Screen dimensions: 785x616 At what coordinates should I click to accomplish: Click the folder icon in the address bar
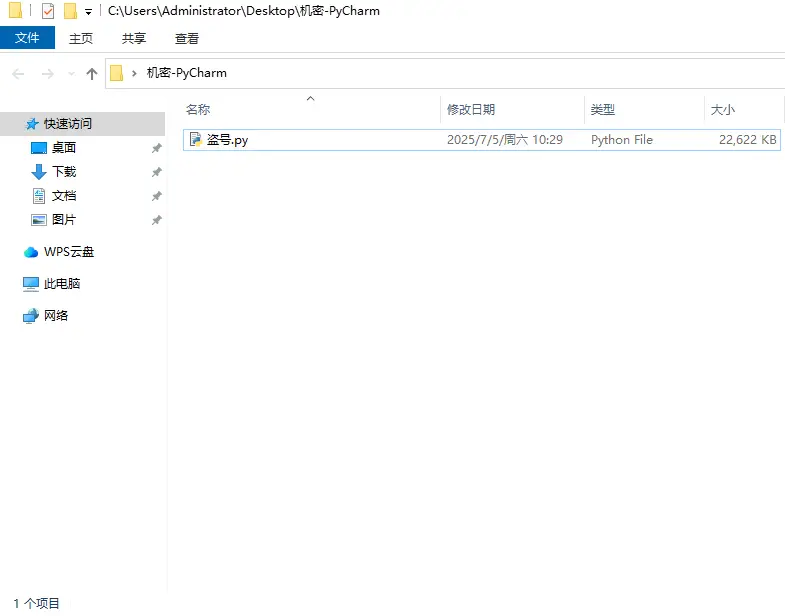117,73
